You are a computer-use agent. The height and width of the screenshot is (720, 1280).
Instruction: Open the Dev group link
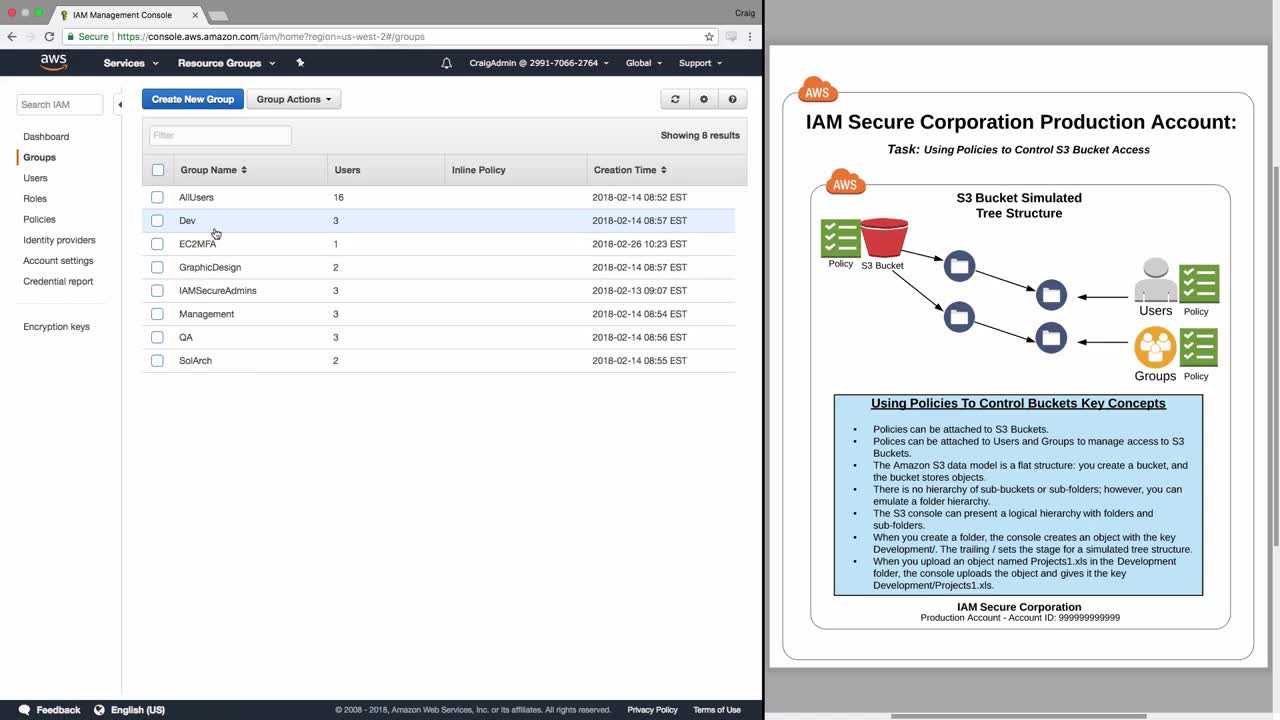coord(187,221)
